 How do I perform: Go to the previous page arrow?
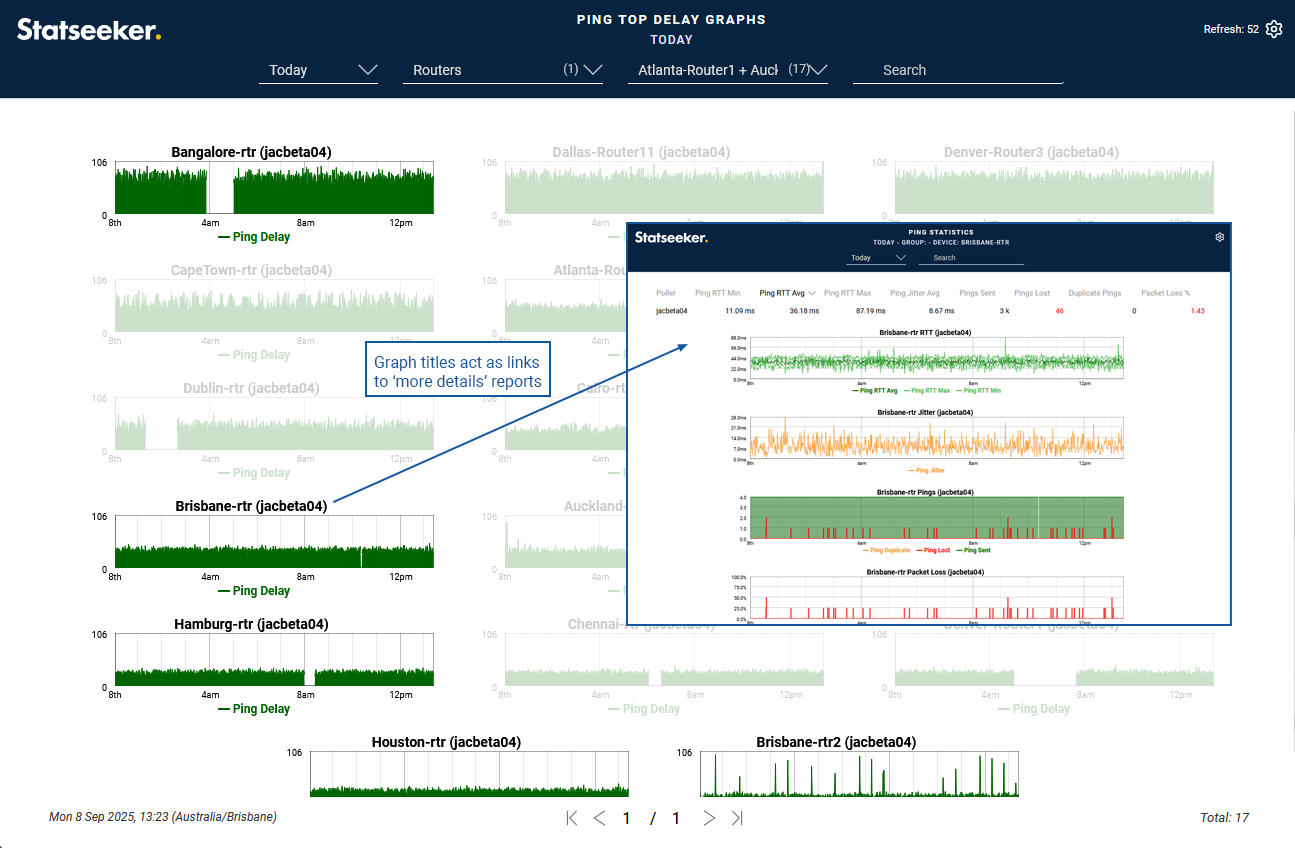(600, 818)
